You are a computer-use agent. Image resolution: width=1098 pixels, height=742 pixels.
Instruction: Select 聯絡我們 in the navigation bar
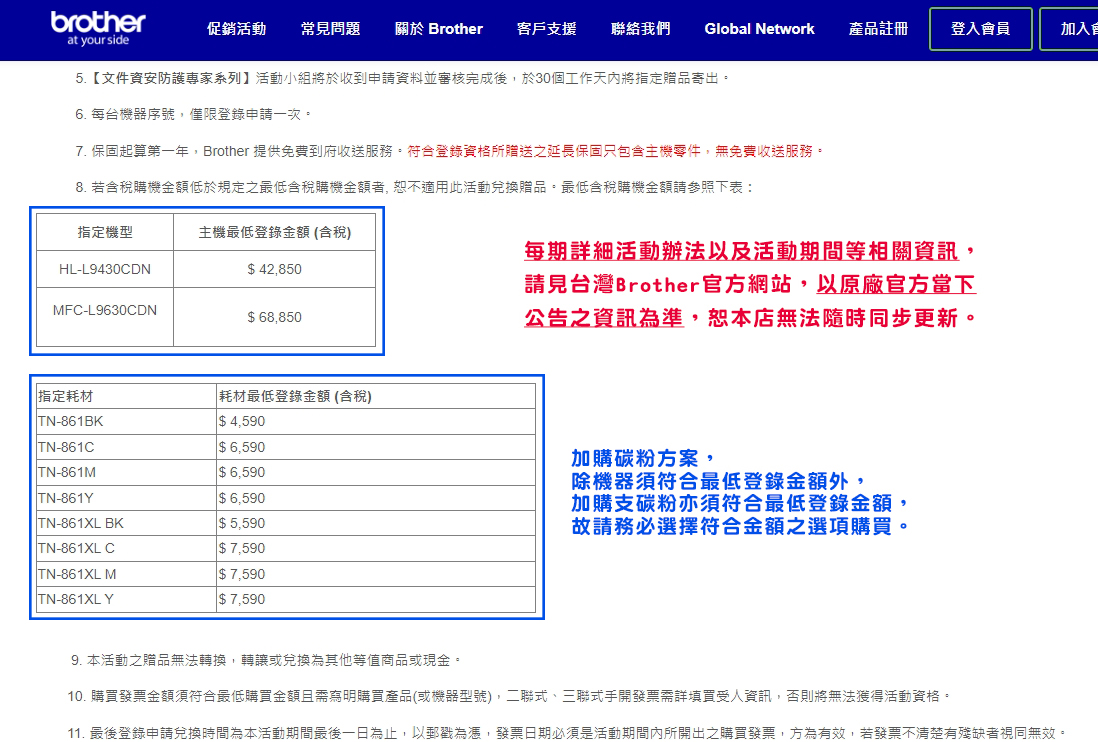coord(640,29)
